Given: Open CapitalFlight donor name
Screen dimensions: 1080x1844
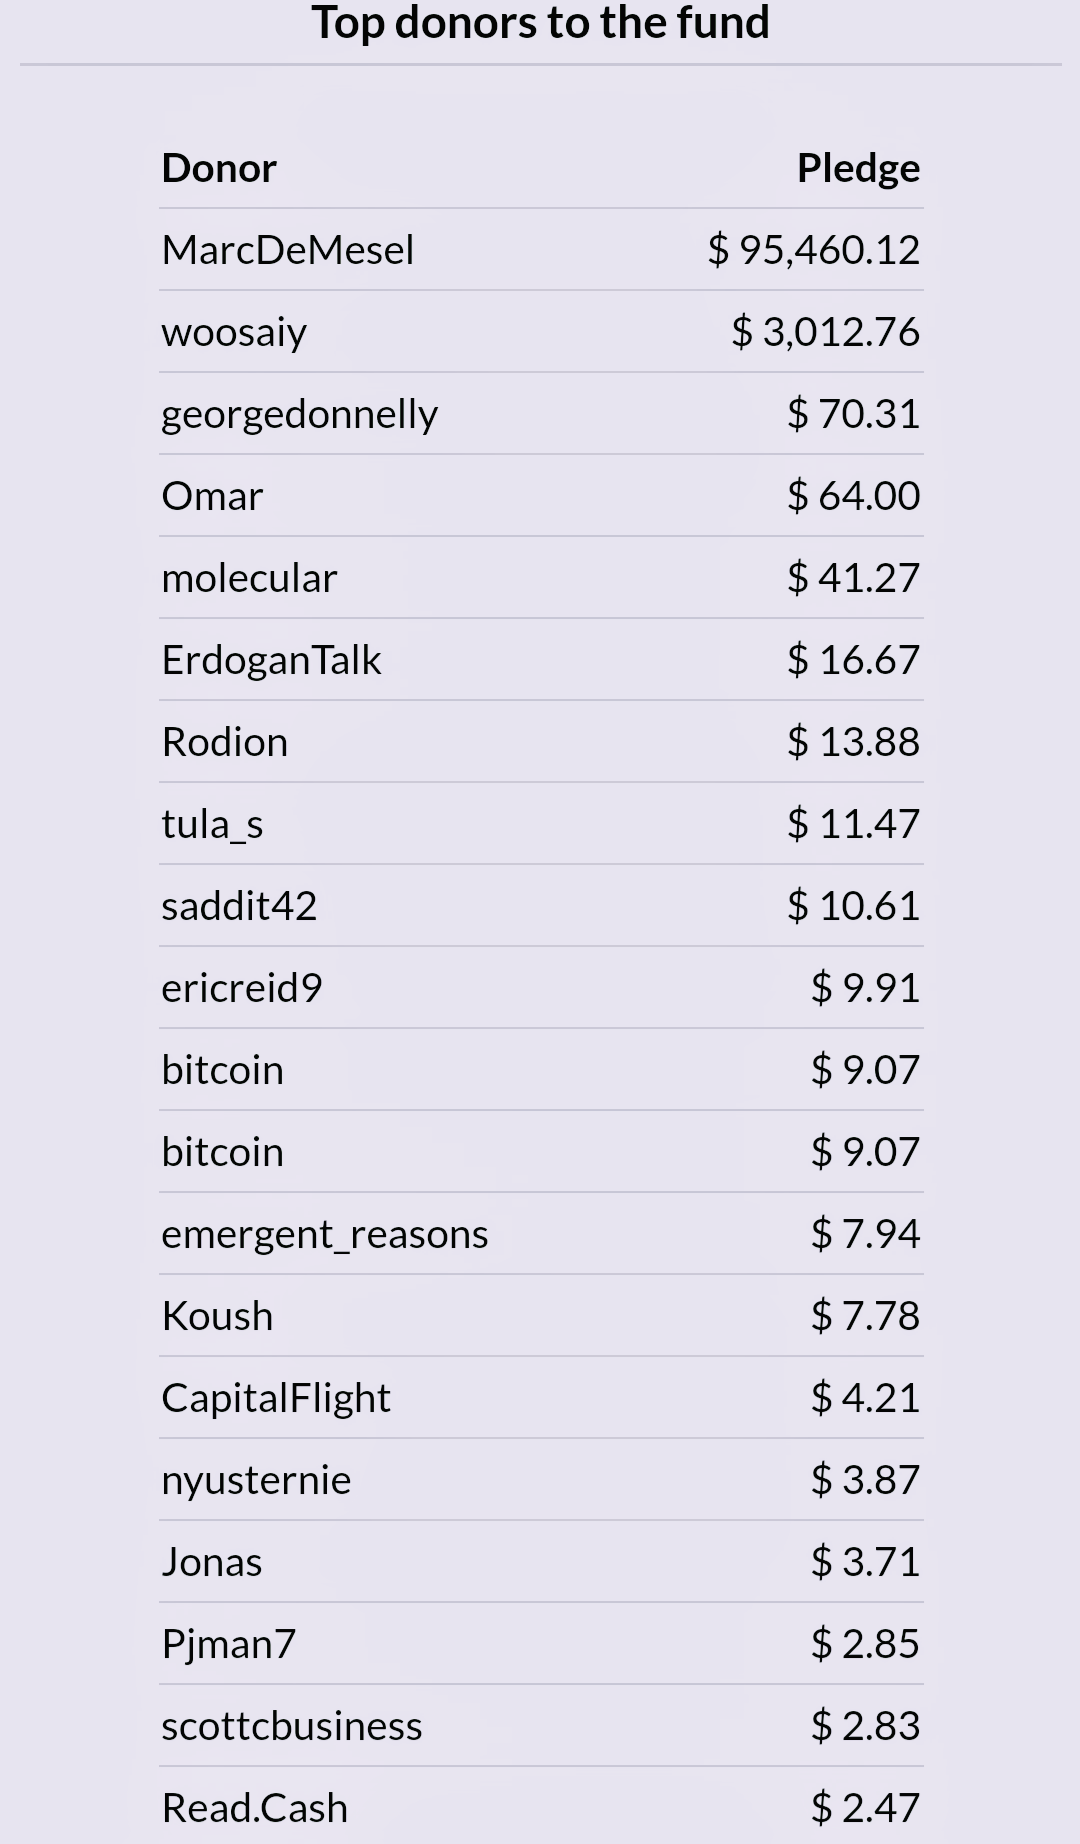Looking at the screenshot, I should pos(276,1398).
